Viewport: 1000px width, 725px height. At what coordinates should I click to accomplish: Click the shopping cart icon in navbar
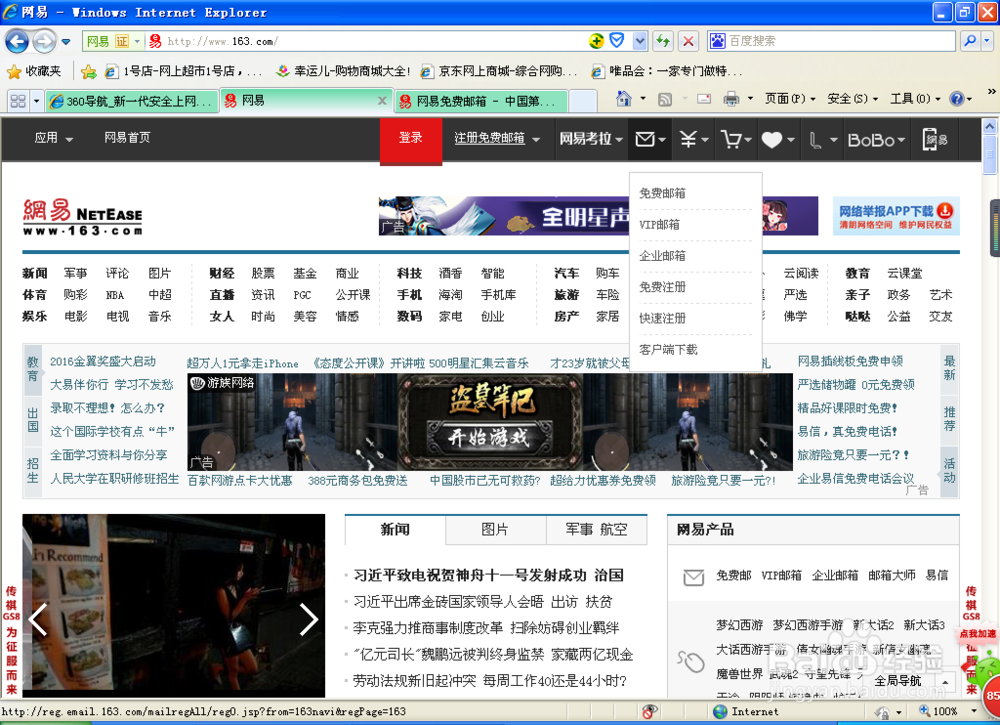click(x=731, y=139)
